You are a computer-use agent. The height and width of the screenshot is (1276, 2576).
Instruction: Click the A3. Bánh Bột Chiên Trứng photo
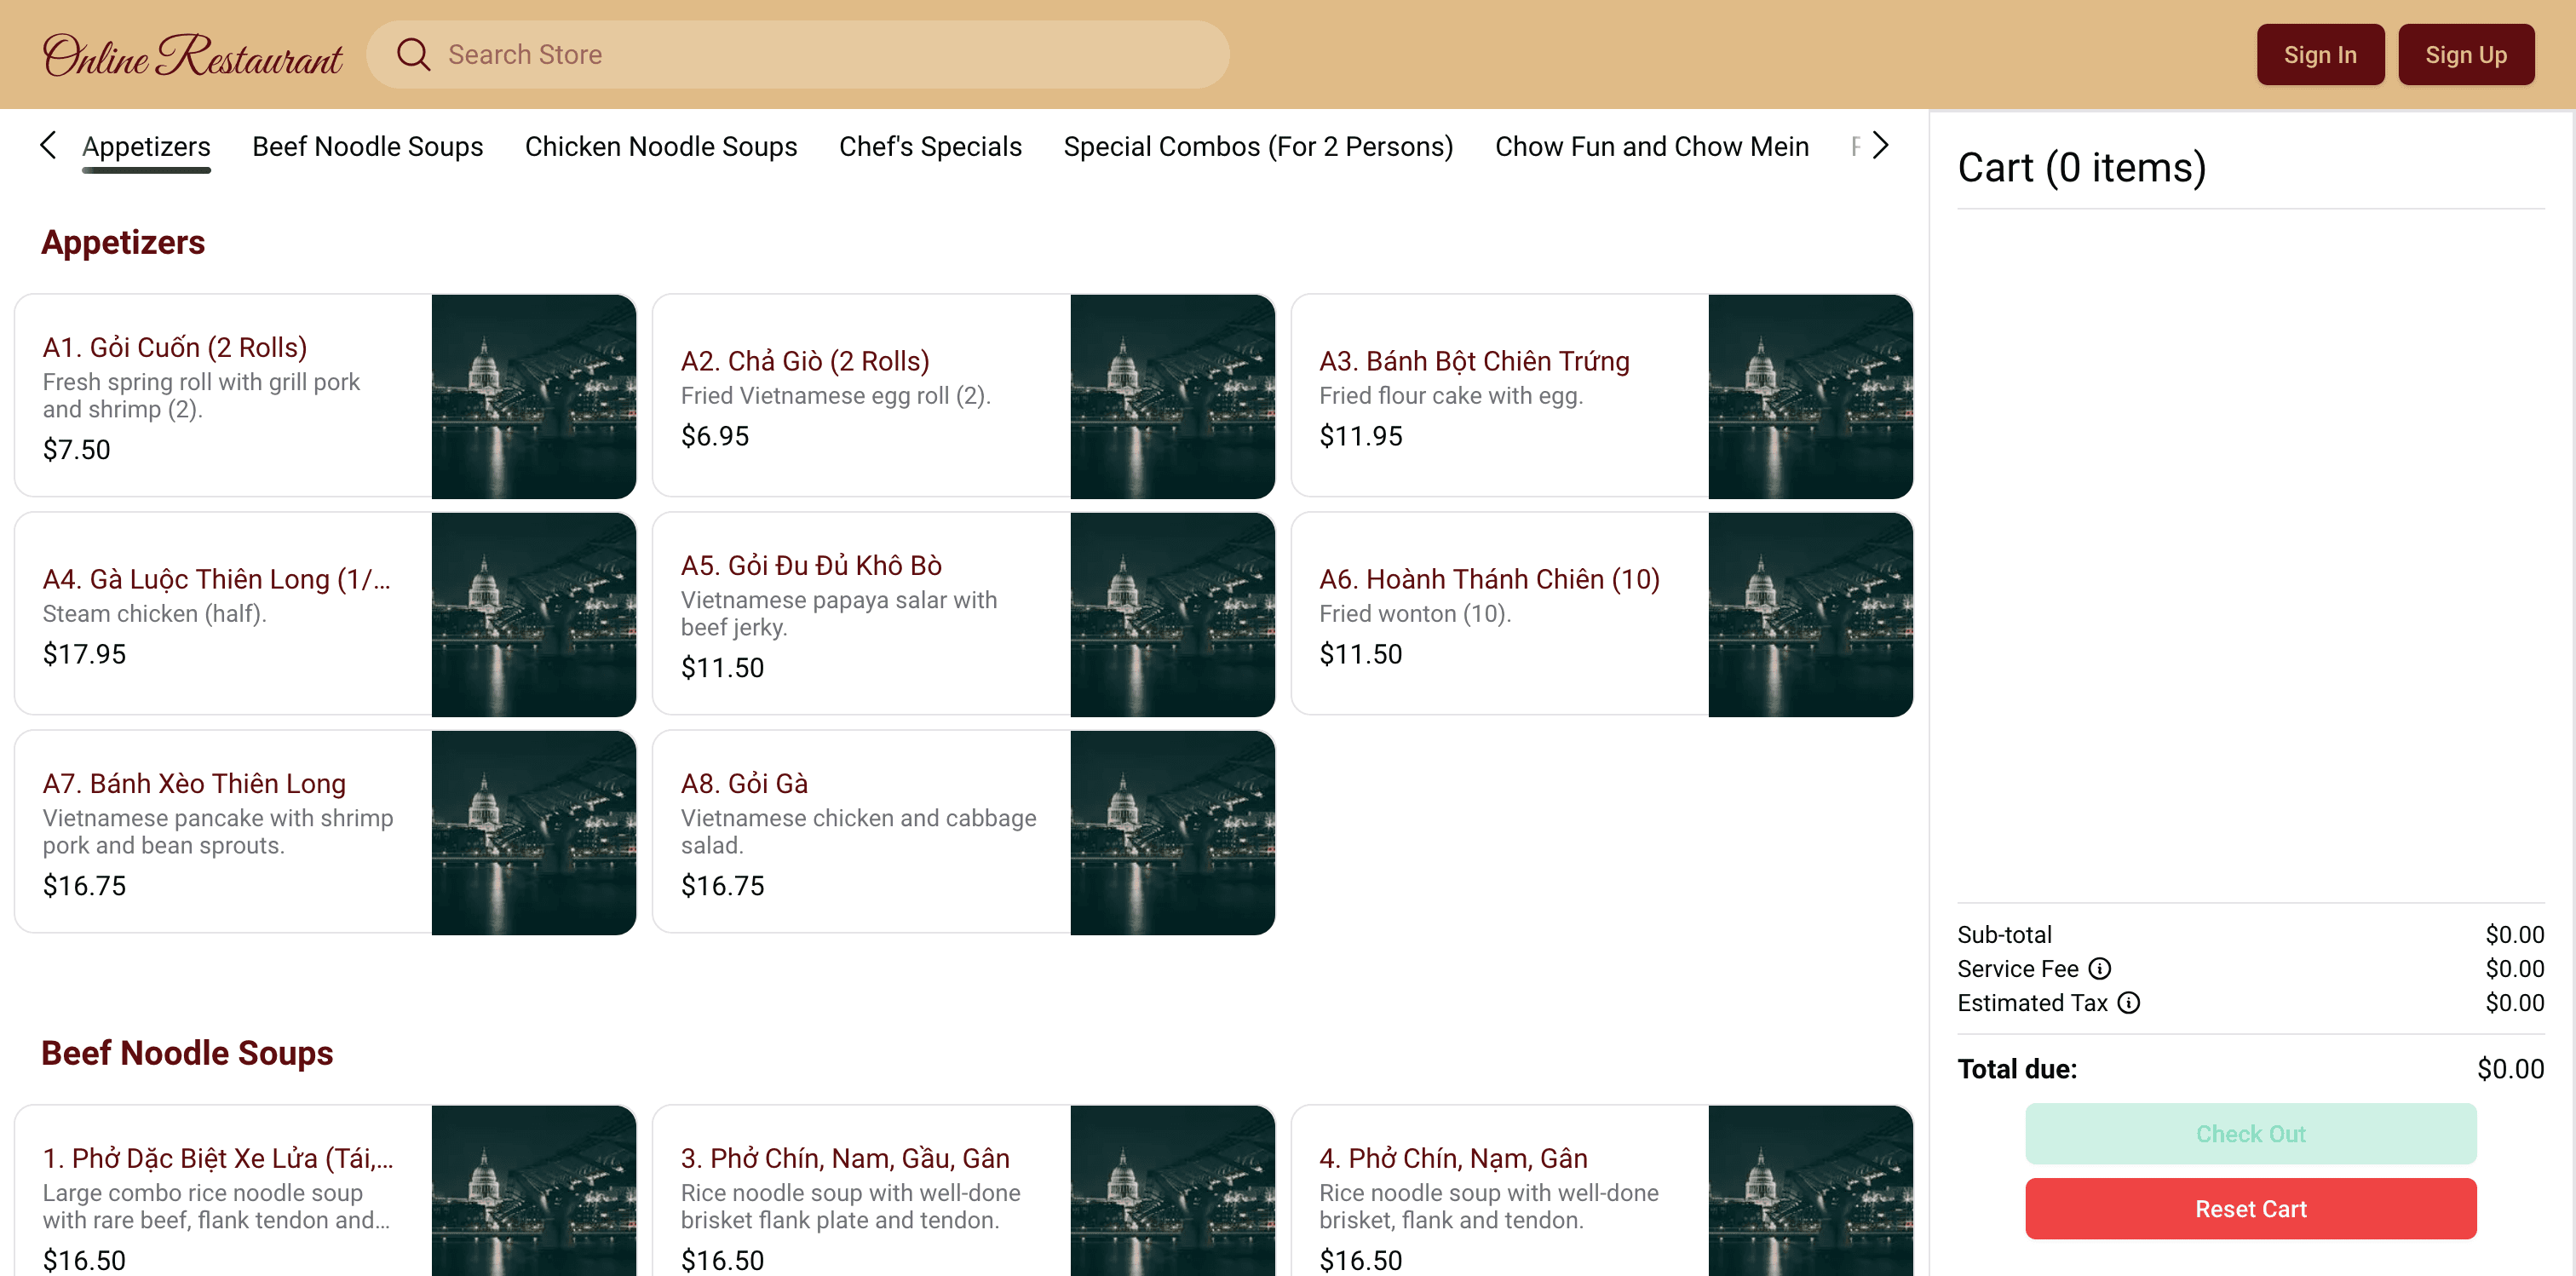pyautogui.click(x=1810, y=396)
